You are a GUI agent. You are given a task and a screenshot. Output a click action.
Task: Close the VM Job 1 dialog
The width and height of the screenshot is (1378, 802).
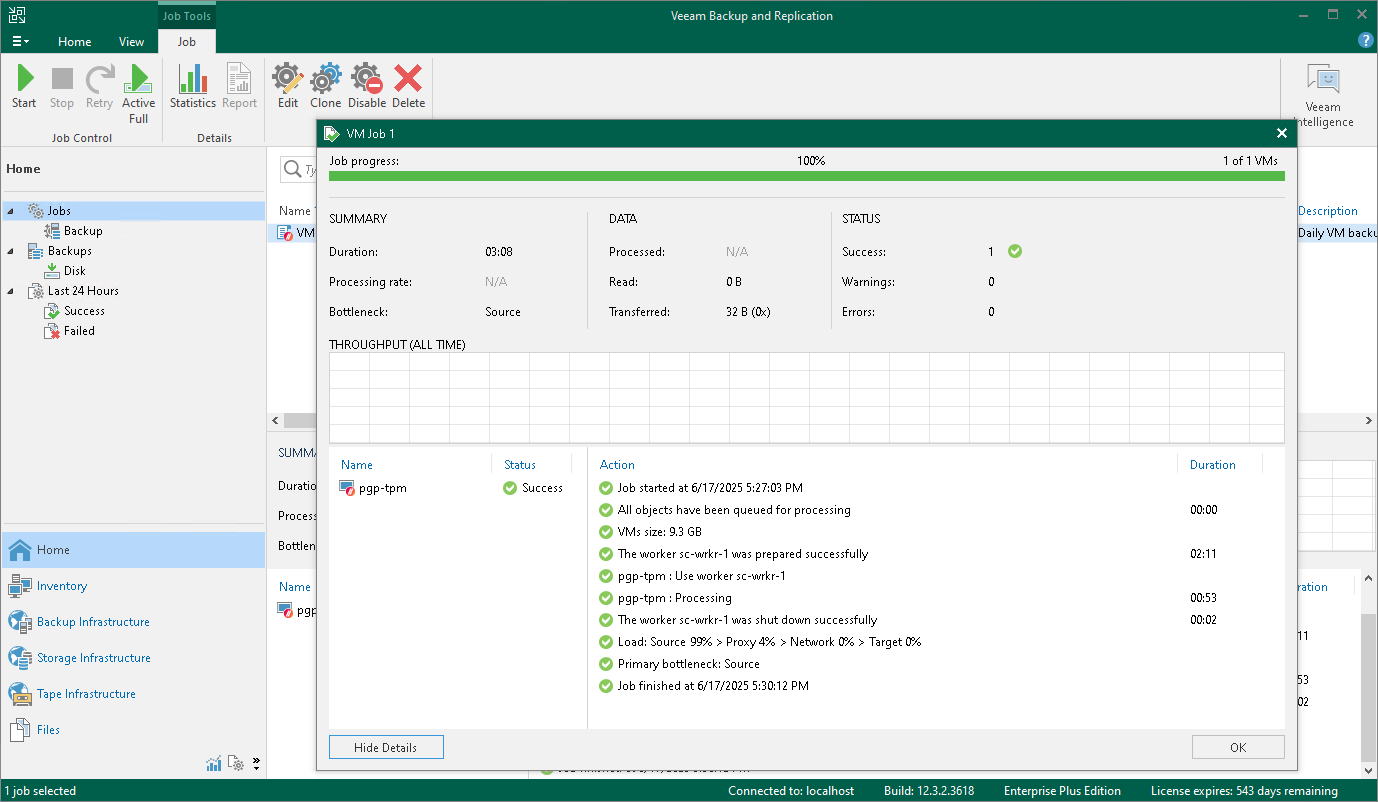tap(1282, 133)
